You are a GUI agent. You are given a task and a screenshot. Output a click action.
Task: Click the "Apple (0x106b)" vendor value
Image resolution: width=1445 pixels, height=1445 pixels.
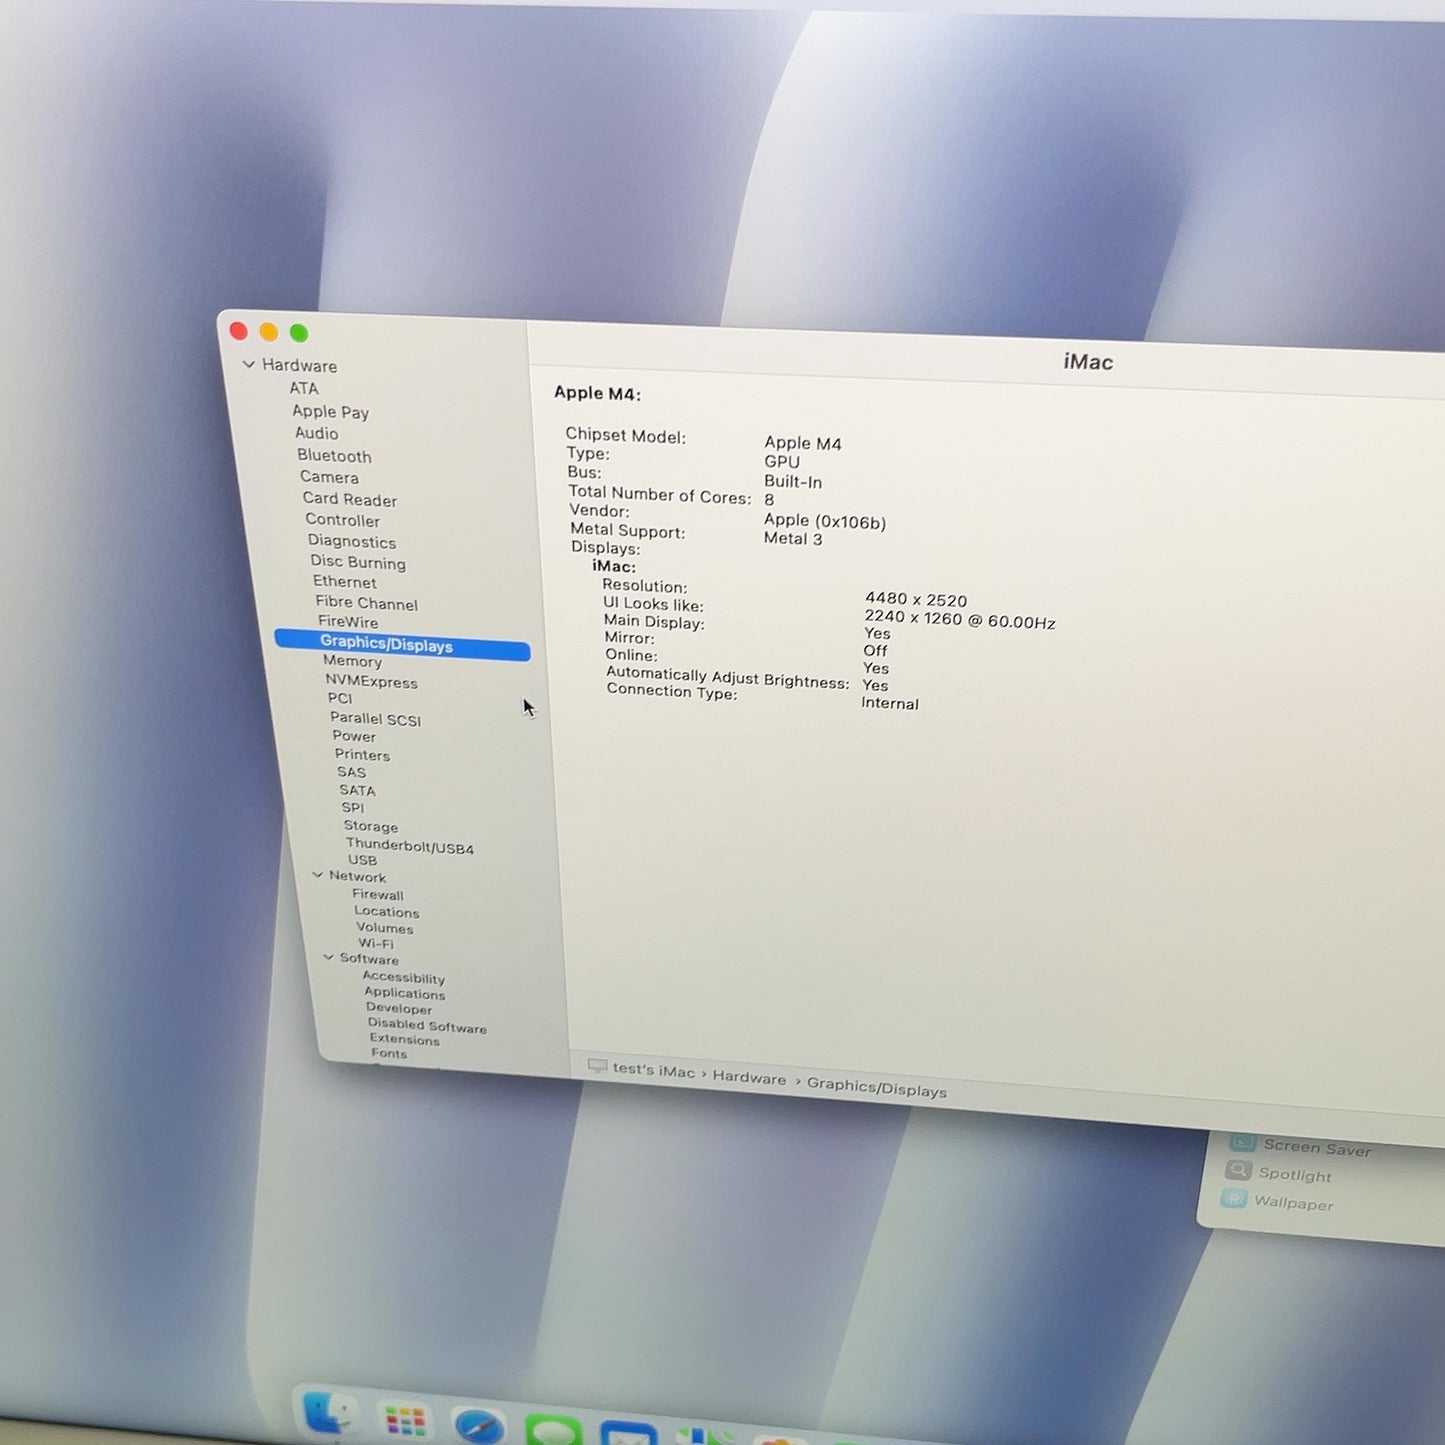824,520
